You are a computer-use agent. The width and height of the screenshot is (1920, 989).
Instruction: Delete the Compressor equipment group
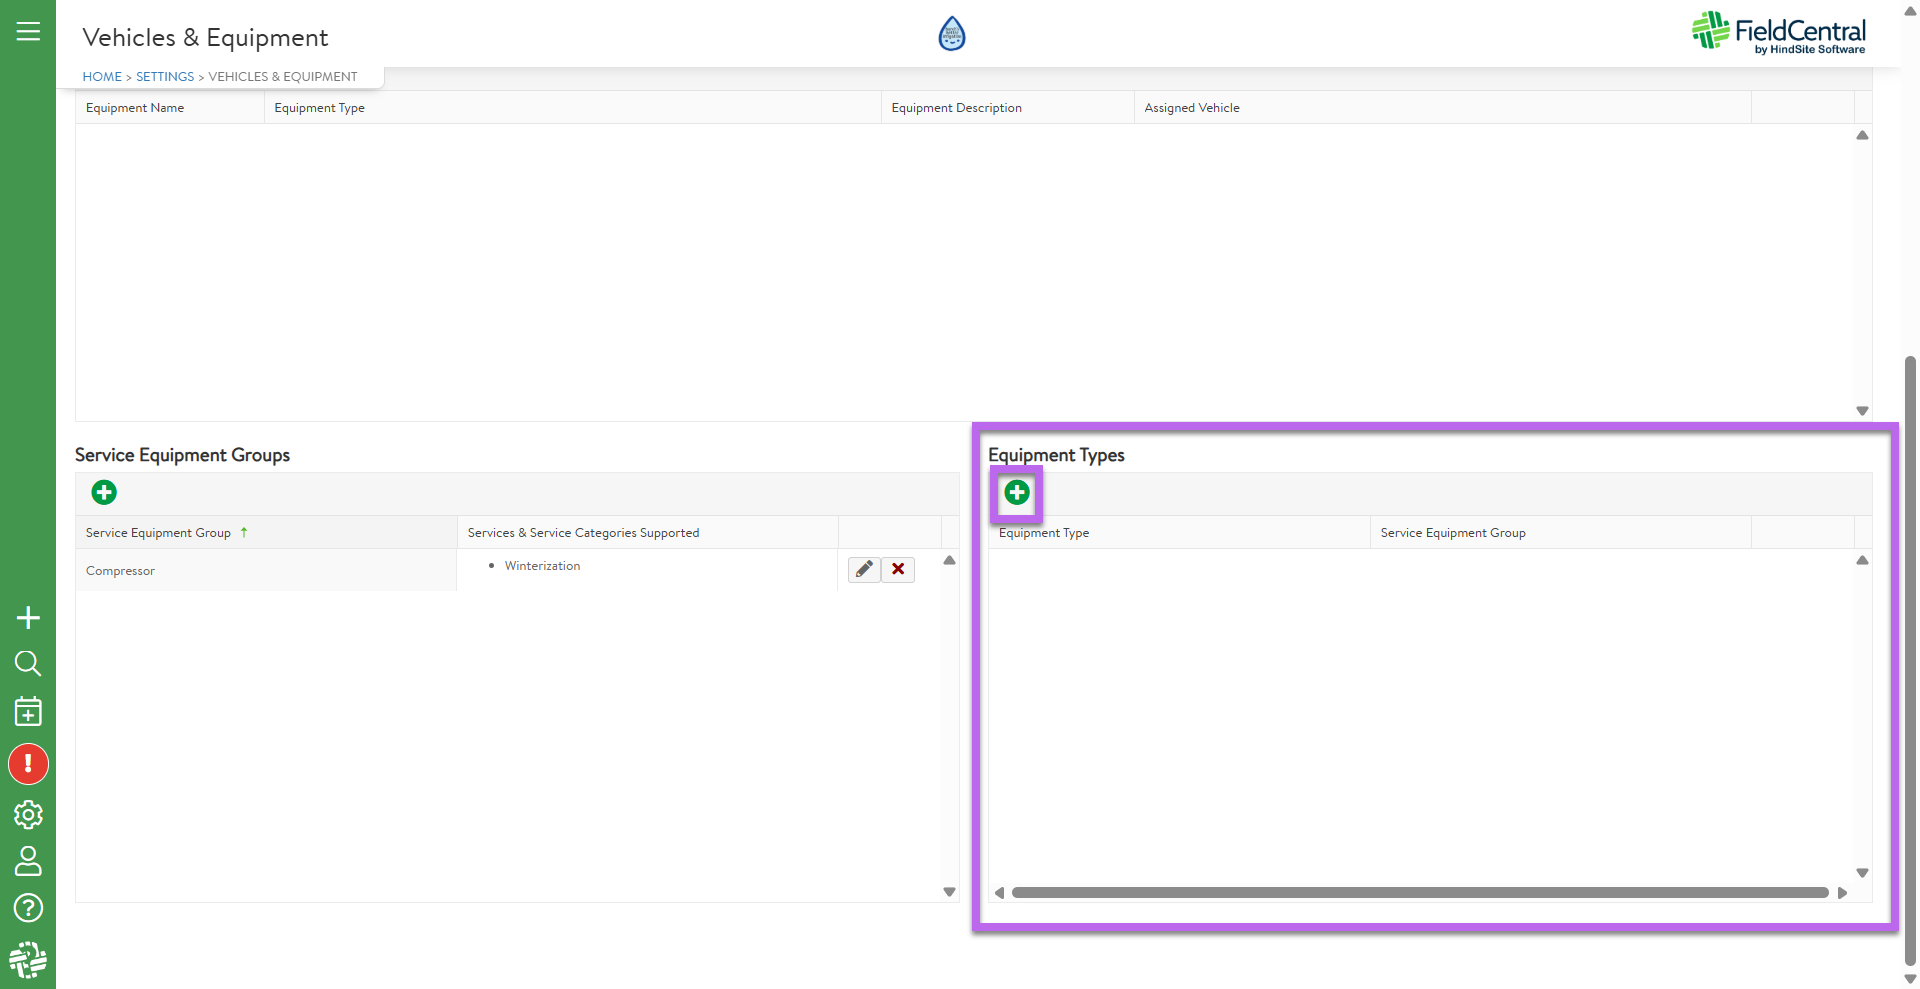898,569
